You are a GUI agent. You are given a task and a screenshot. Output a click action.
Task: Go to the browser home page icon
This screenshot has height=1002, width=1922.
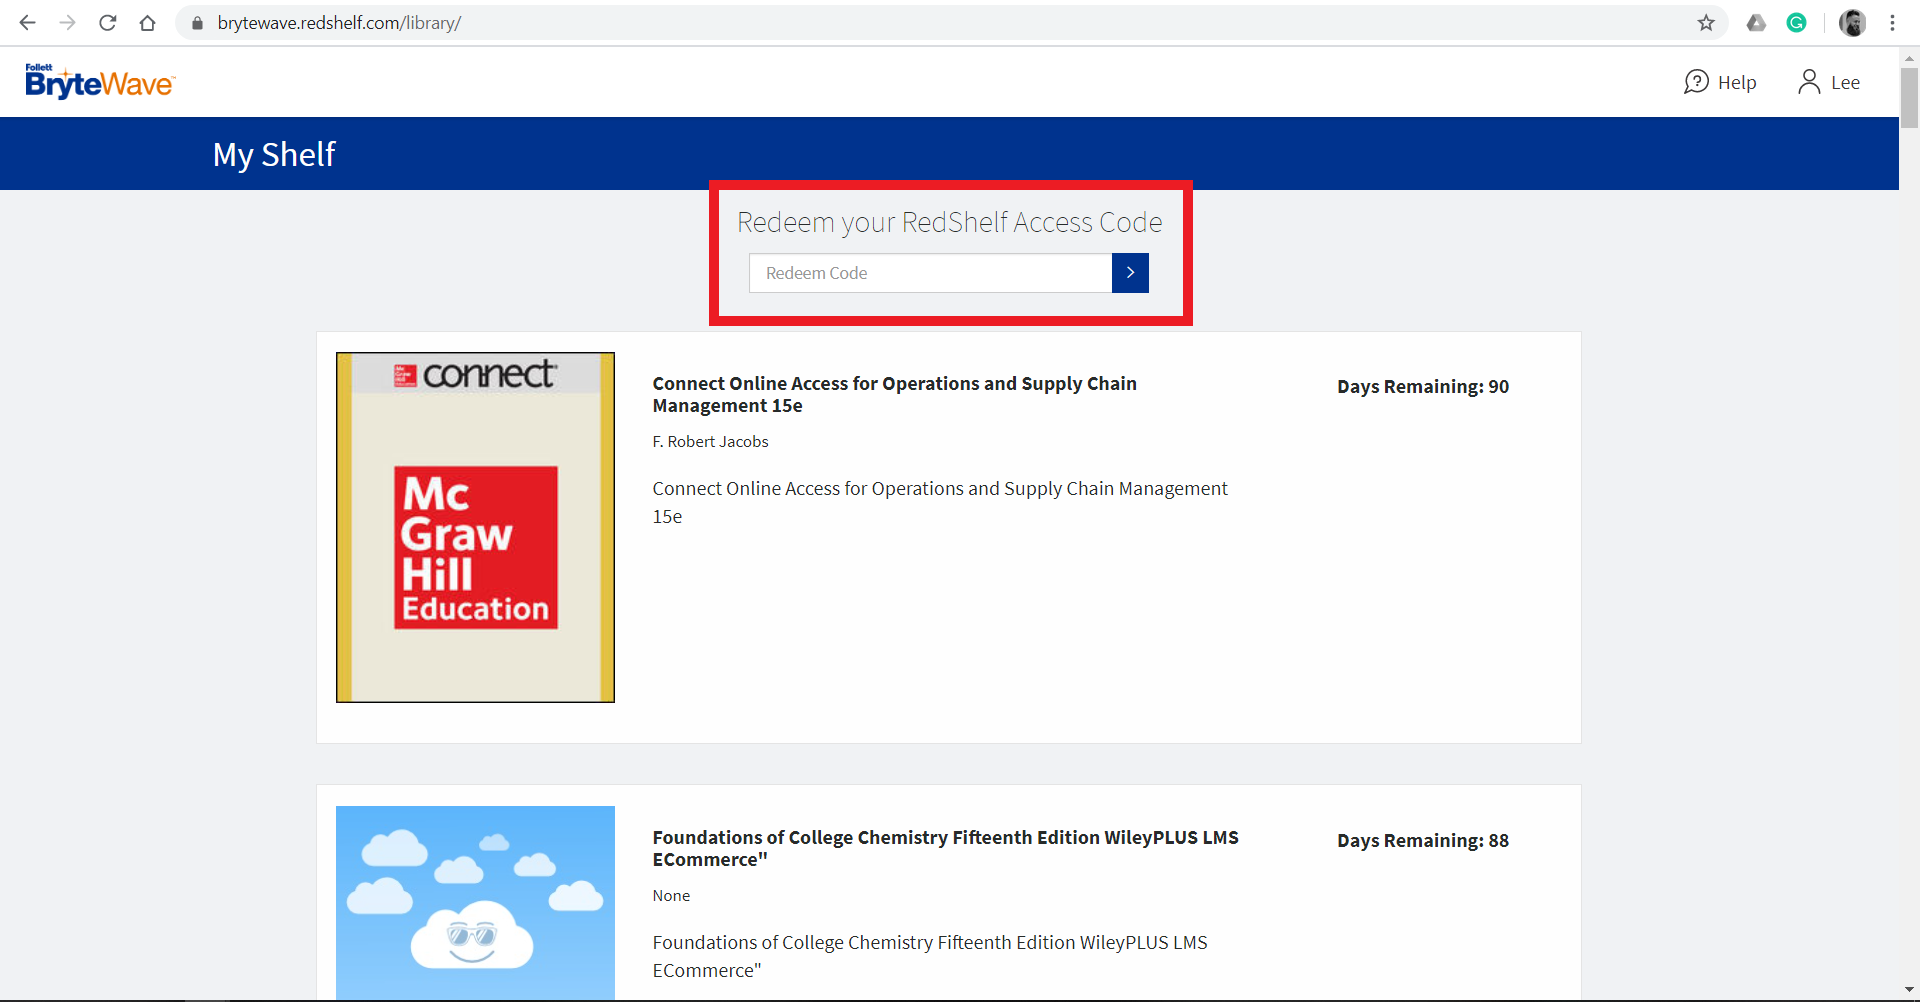point(147,23)
